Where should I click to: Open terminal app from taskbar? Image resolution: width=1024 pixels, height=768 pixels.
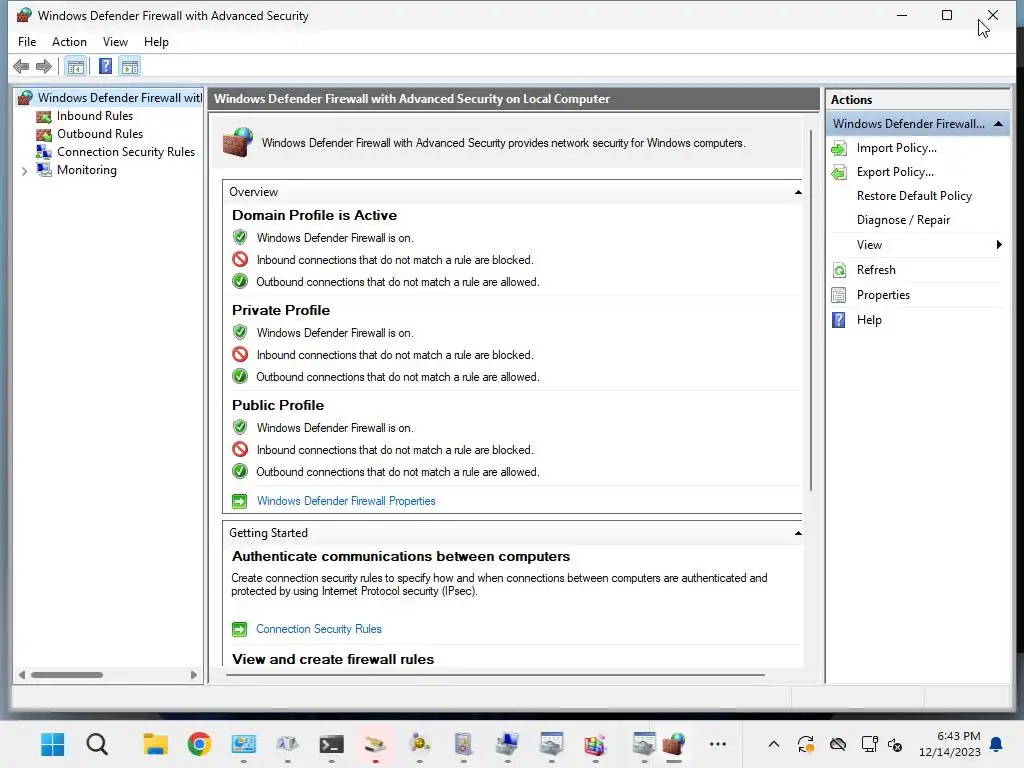tap(331, 744)
